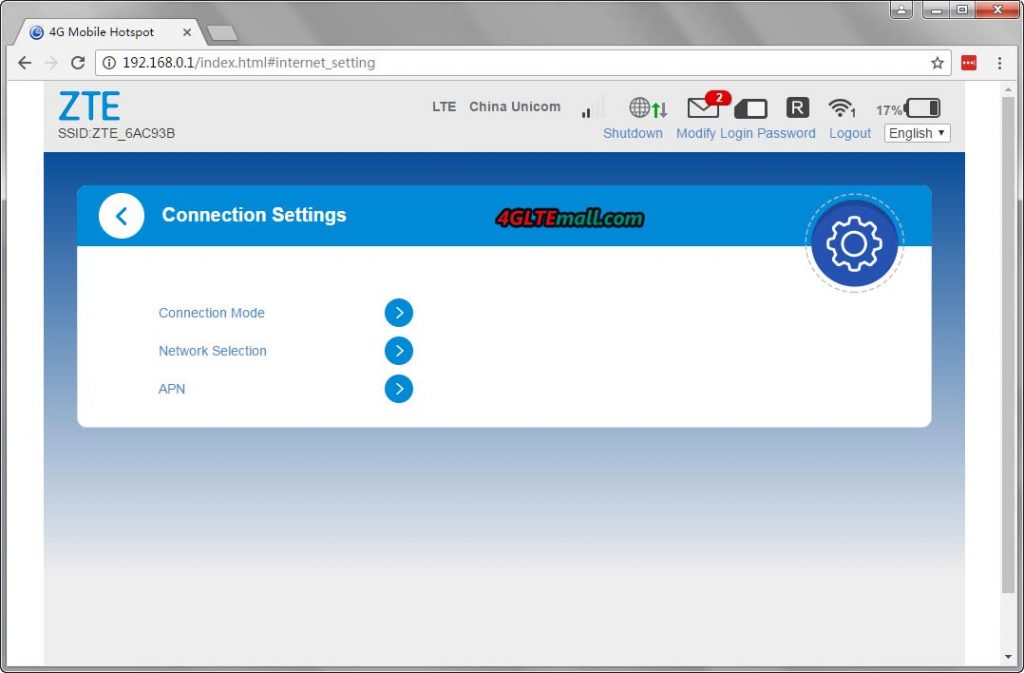Bookmark this page with the star icon
The height and width of the screenshot is (673, 1024).
[938, 62]
